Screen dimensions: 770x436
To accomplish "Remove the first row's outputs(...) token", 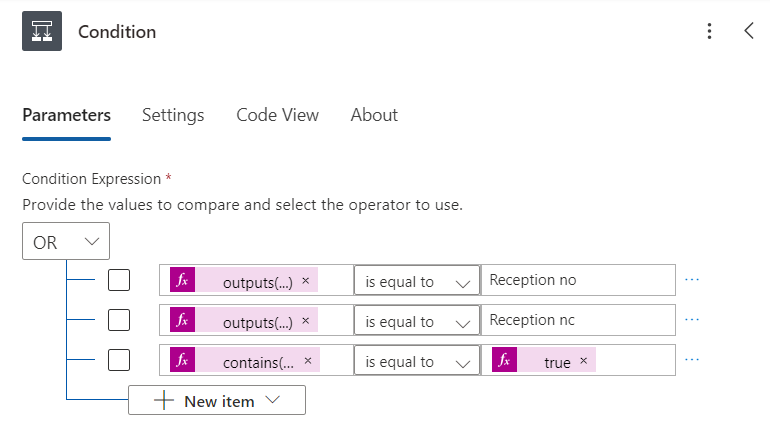I will [x=305, y=280].
